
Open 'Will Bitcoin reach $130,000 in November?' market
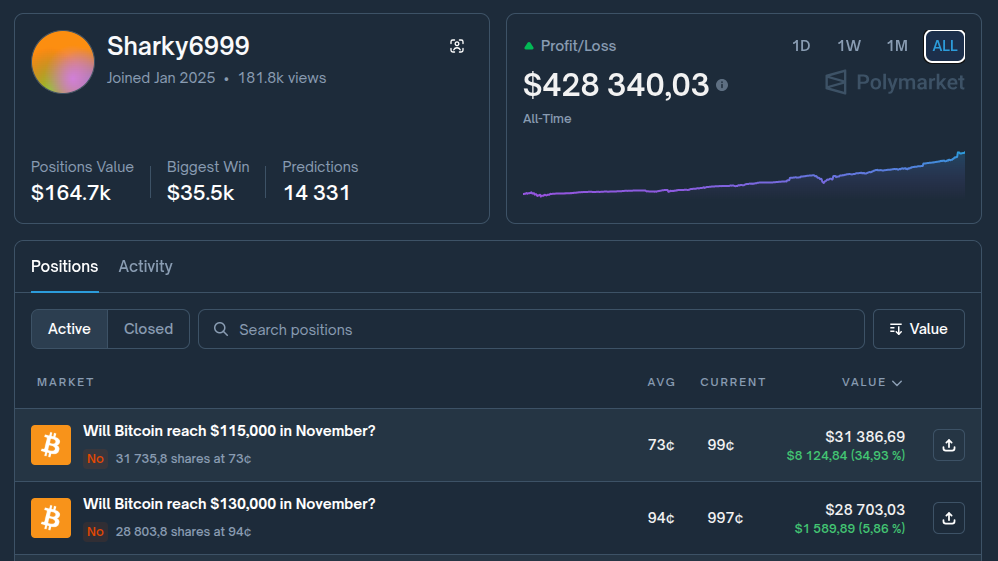click(229, 504)
